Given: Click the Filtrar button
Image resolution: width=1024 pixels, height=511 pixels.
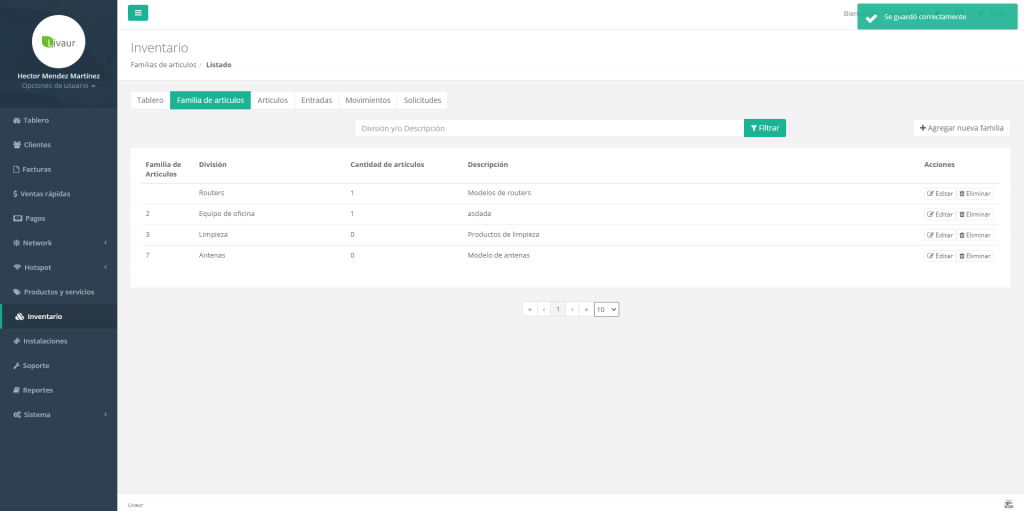Looking at the screenshot, I should point(765,128).
